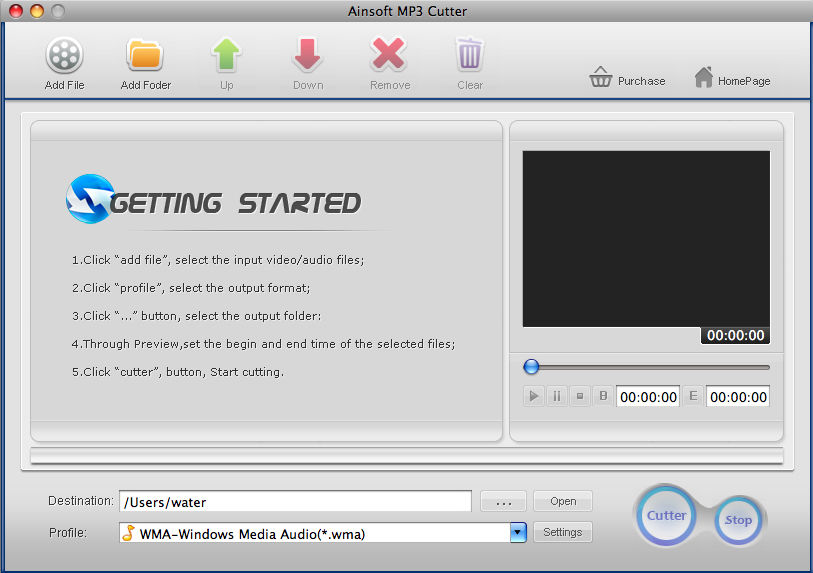Start cutting with the round Cutter button

pos(666,516)
